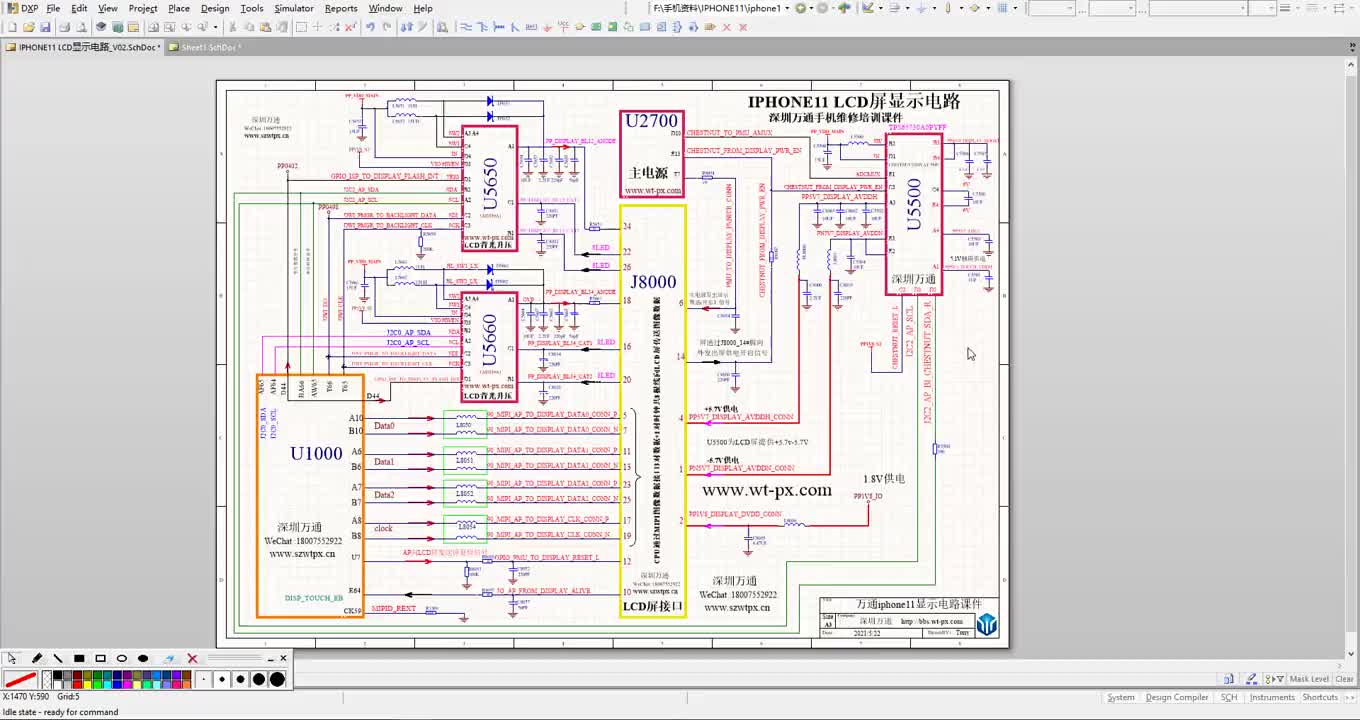The image size is (1360, 720).
Task: Select the straight line drawing tool
Action: [58, 658]
